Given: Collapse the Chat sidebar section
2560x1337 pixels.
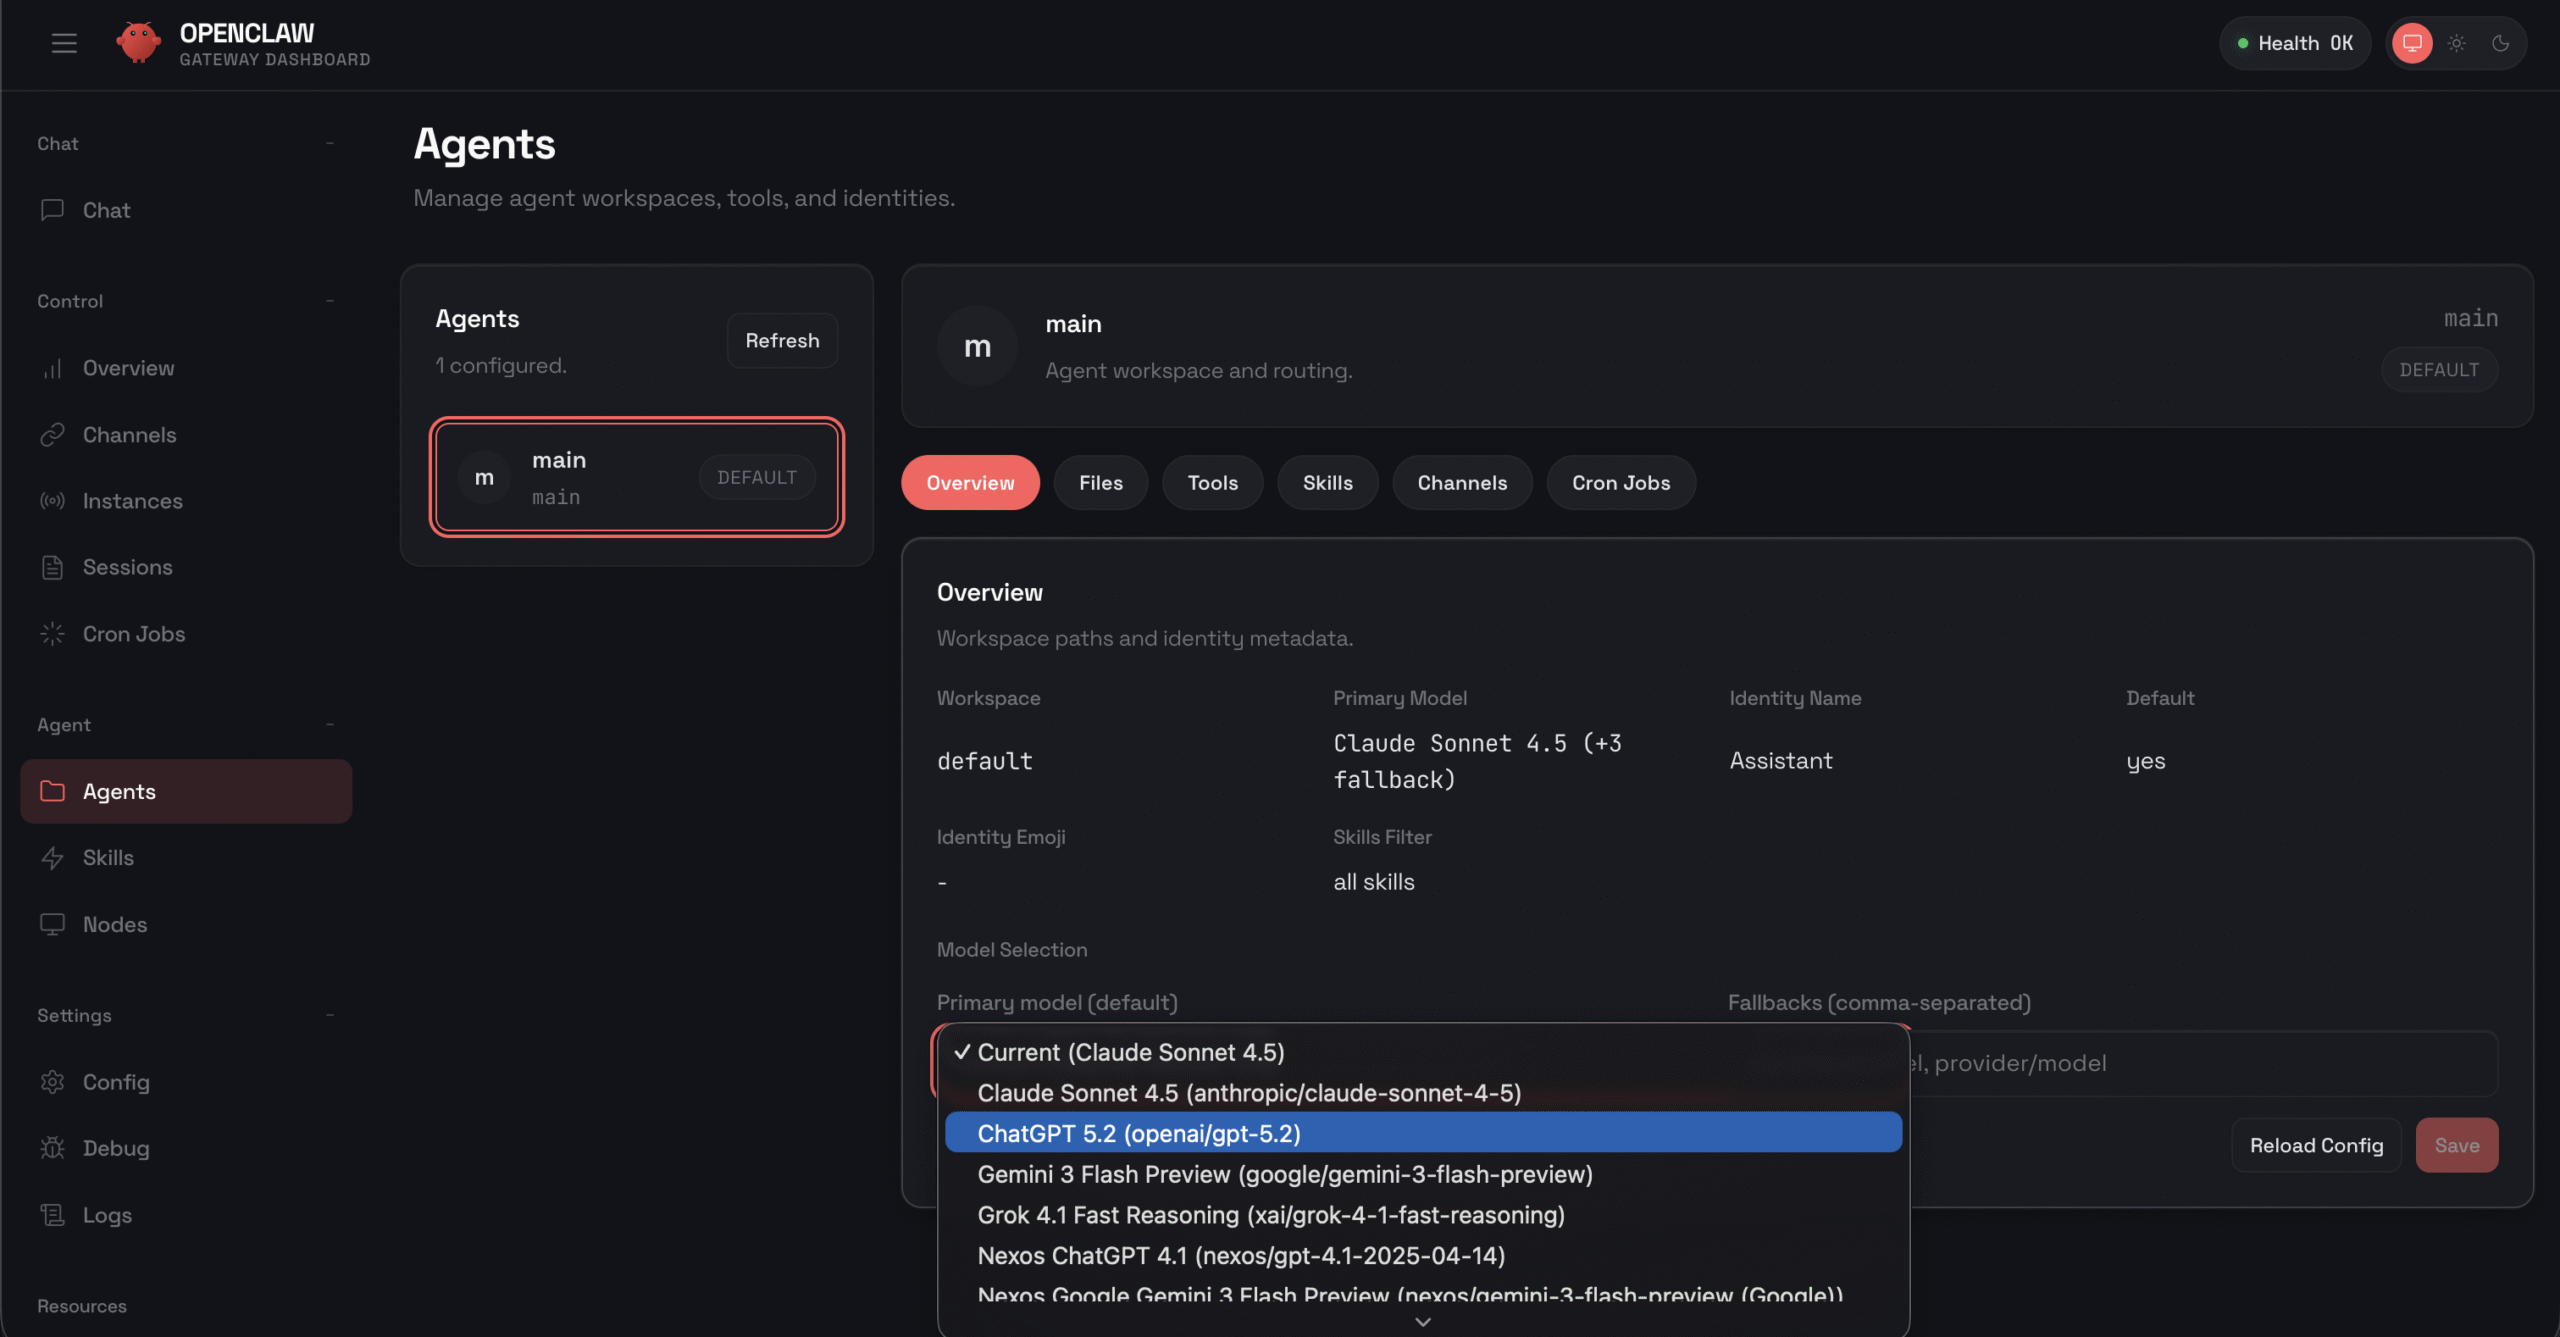Looking at the screenshot, I should pyautogui.click(x=330, y=143).
